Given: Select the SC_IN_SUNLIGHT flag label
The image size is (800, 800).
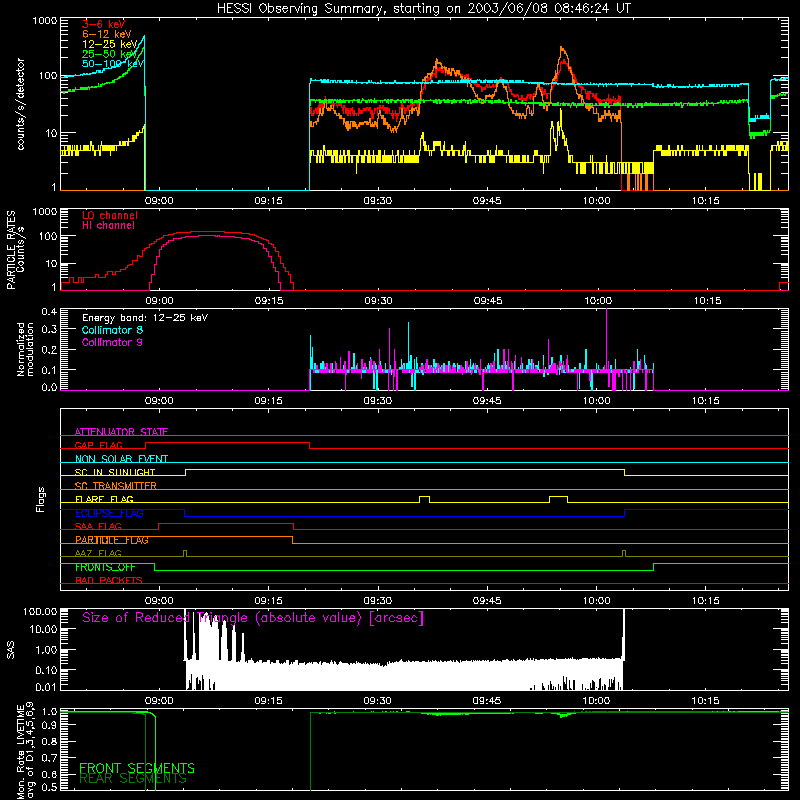Looking at the screenshot, I should tap(115, 472).
